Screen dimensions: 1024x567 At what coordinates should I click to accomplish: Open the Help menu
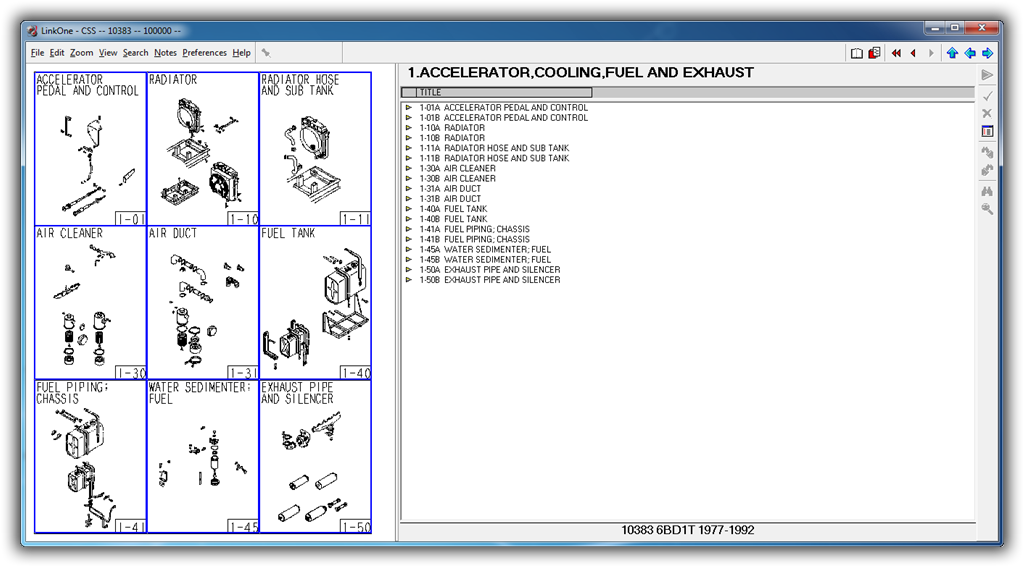(x=241, y=53)
